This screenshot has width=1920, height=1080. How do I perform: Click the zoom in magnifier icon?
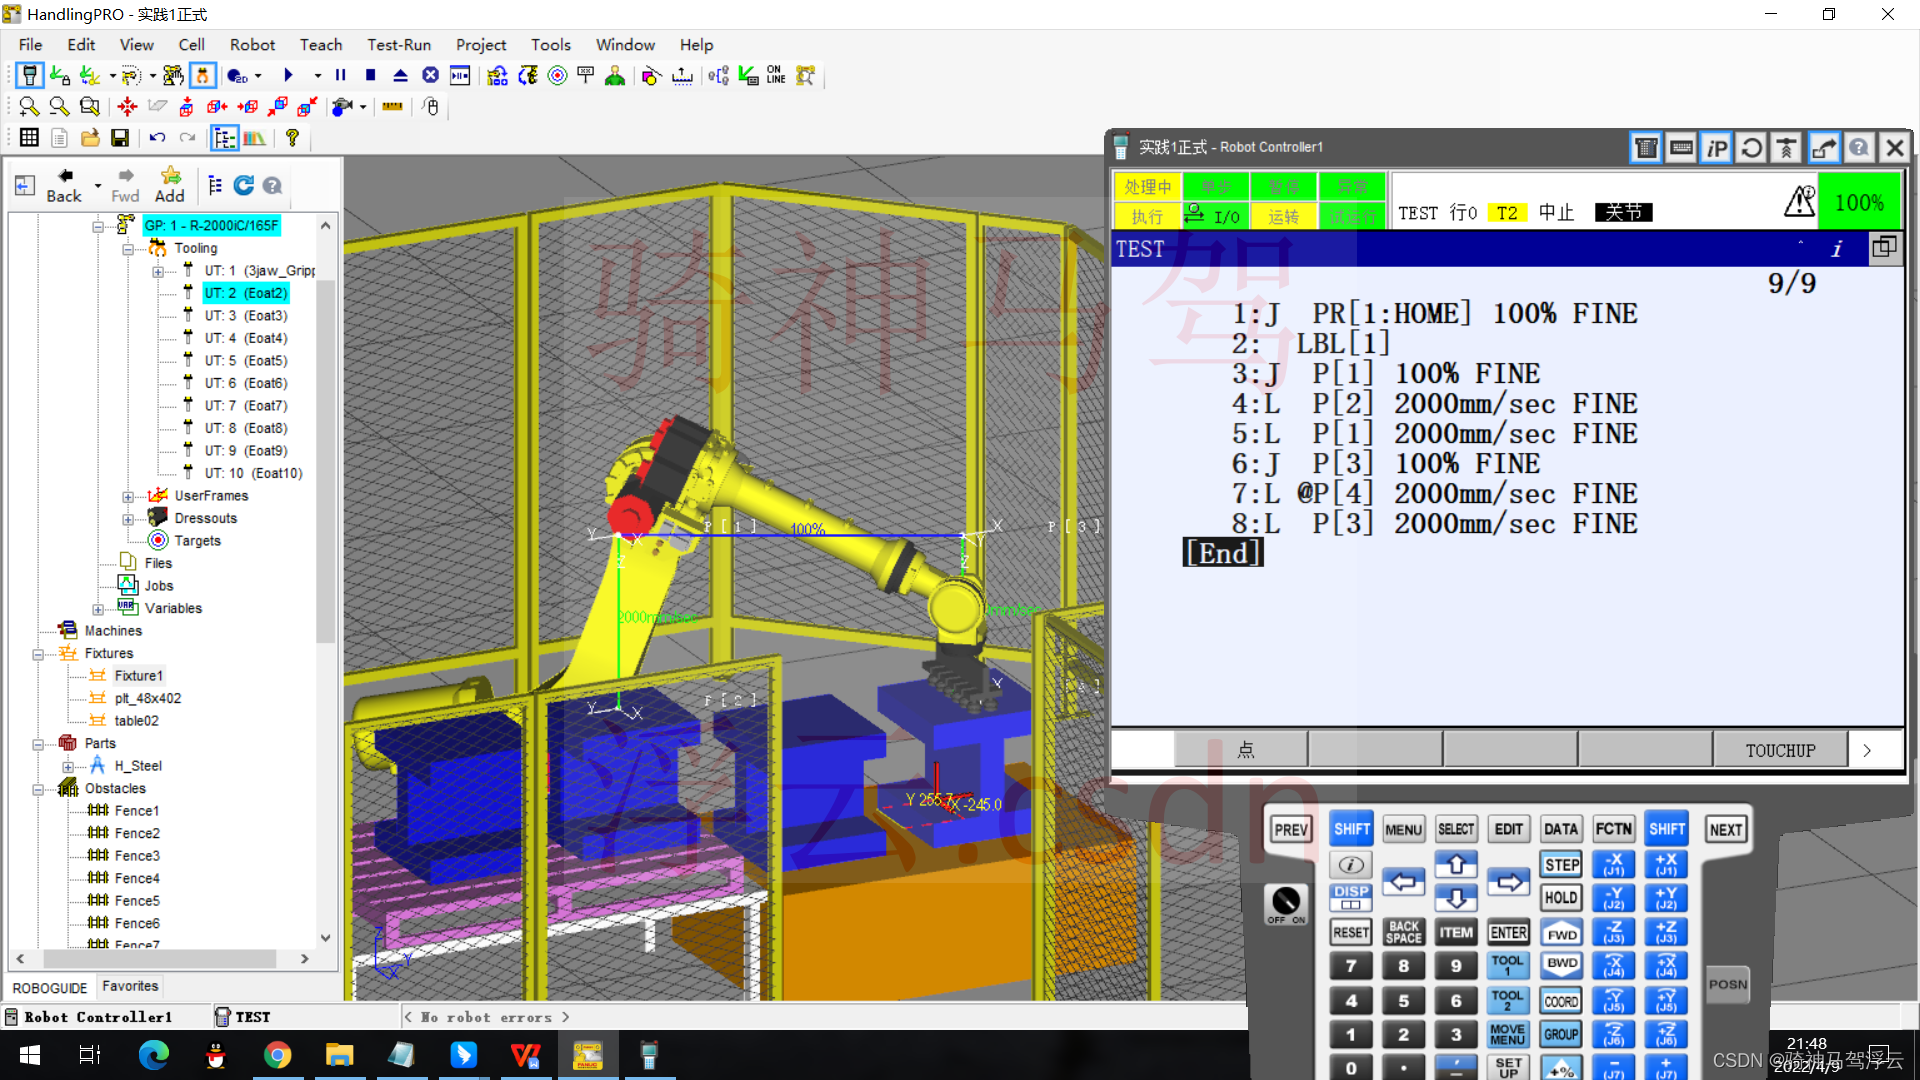(29, 106)
